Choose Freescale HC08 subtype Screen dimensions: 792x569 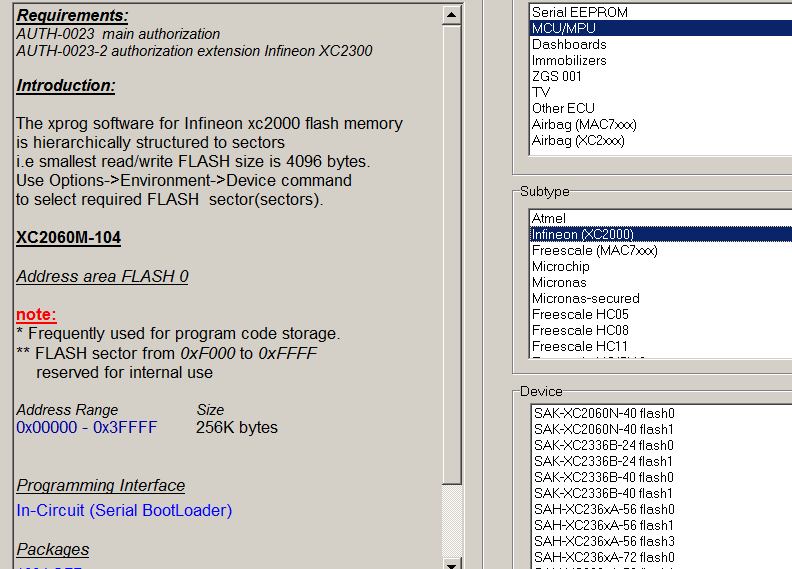click(x=661, y=330)
